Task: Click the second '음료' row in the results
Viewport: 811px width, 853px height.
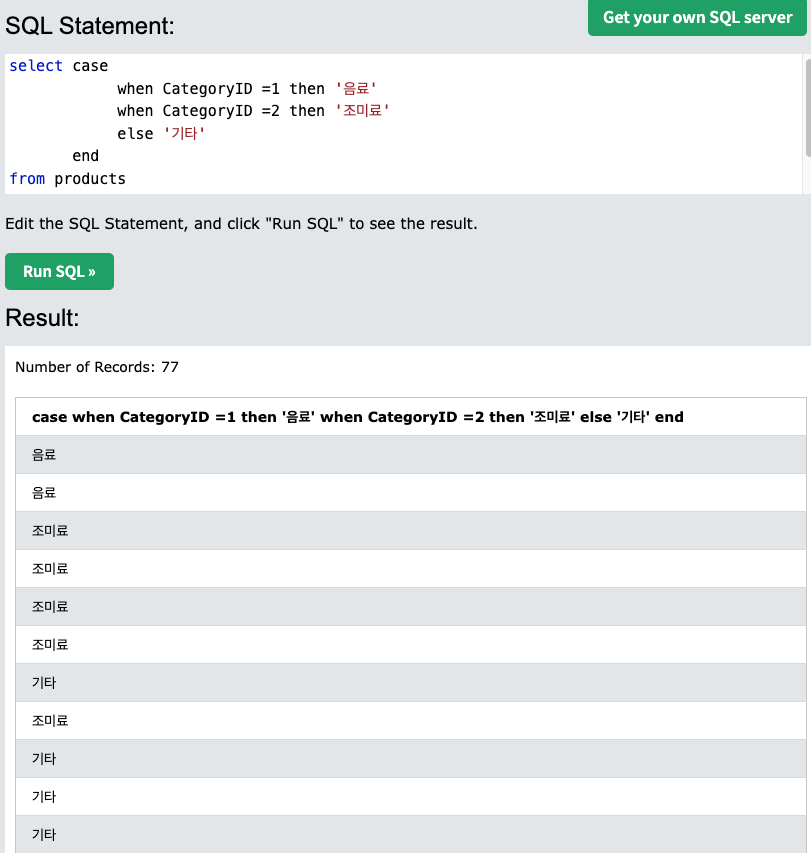Action: coord(44,492)
